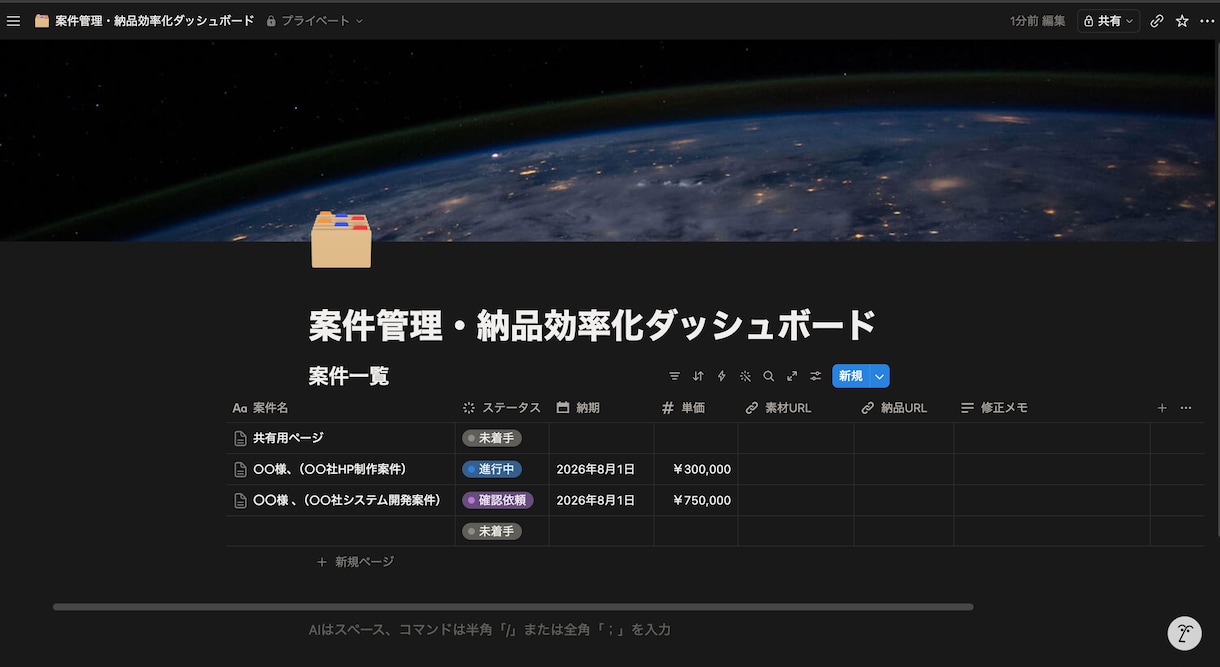Open the 未着手 status of 共有用ページ

click(492, 438)
